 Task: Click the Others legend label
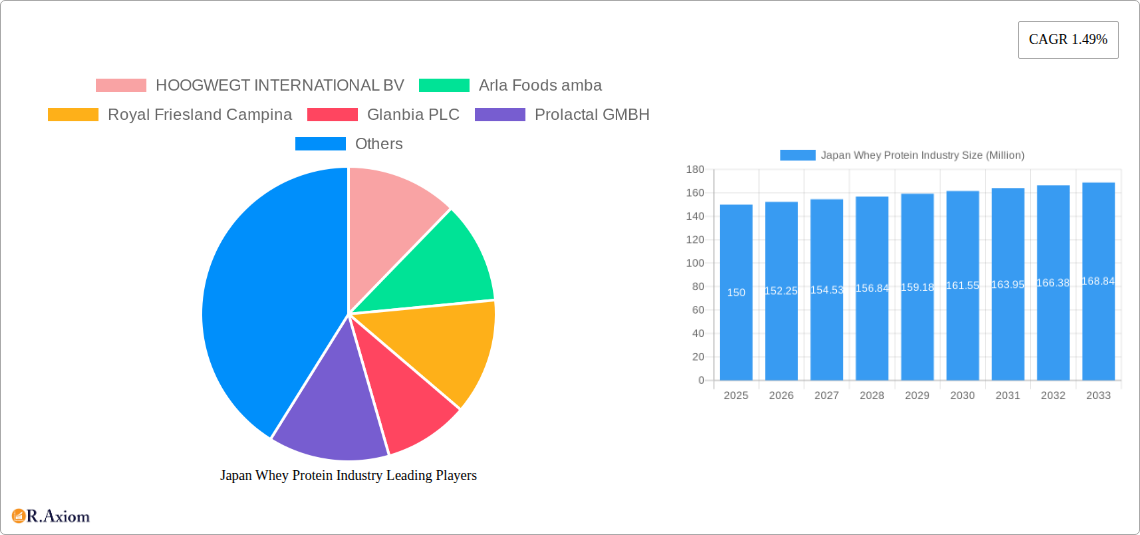[379, 144]
